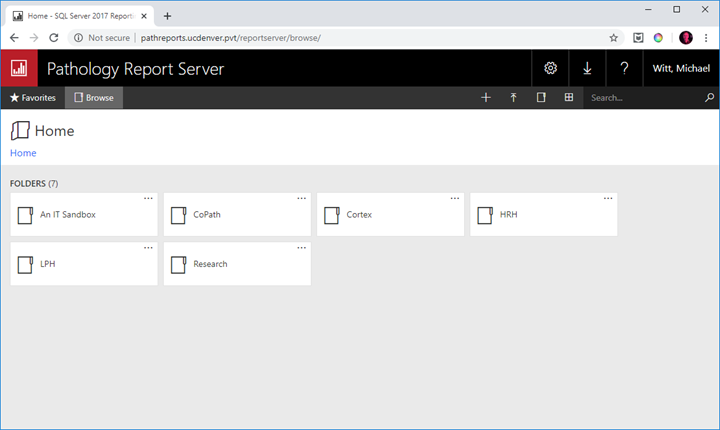The image size is (720, 430).
Task: Open ellipsis menu for LPH folder
Action: point(148,248)
